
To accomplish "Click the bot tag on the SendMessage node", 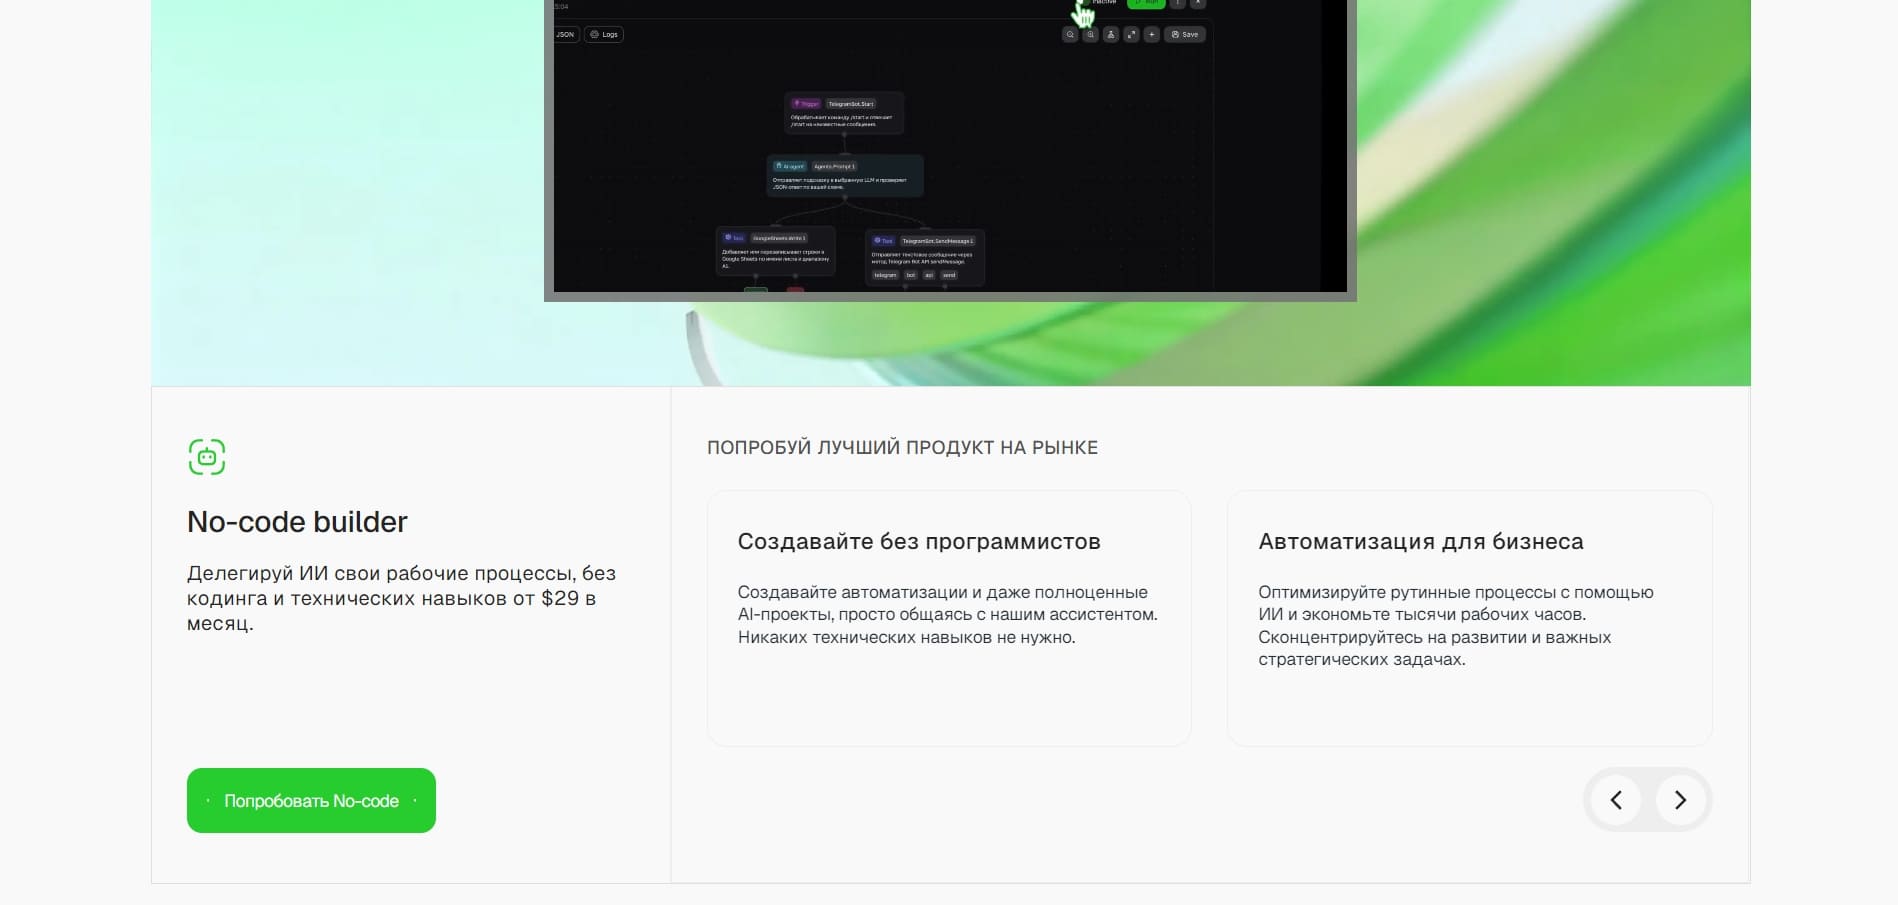I will (x=911, y=275).
